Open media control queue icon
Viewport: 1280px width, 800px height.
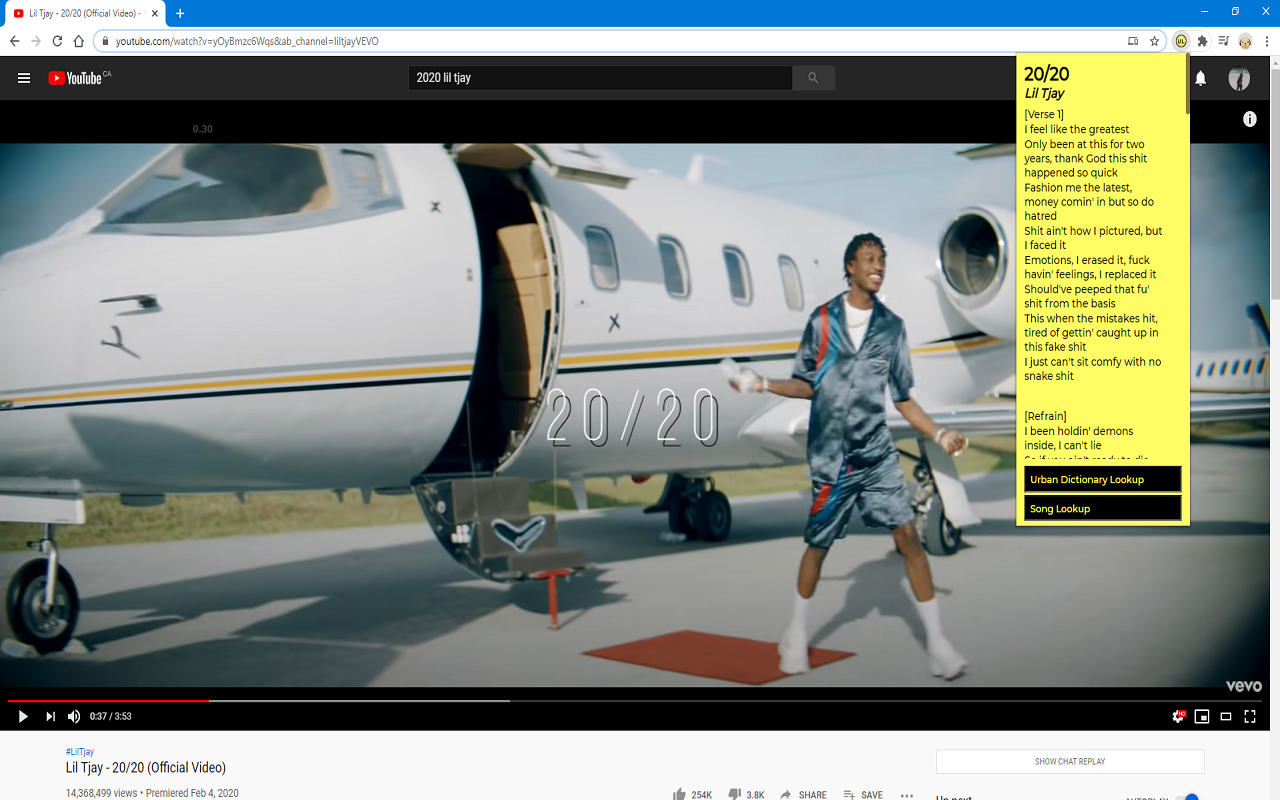(x=1224, y=41)
